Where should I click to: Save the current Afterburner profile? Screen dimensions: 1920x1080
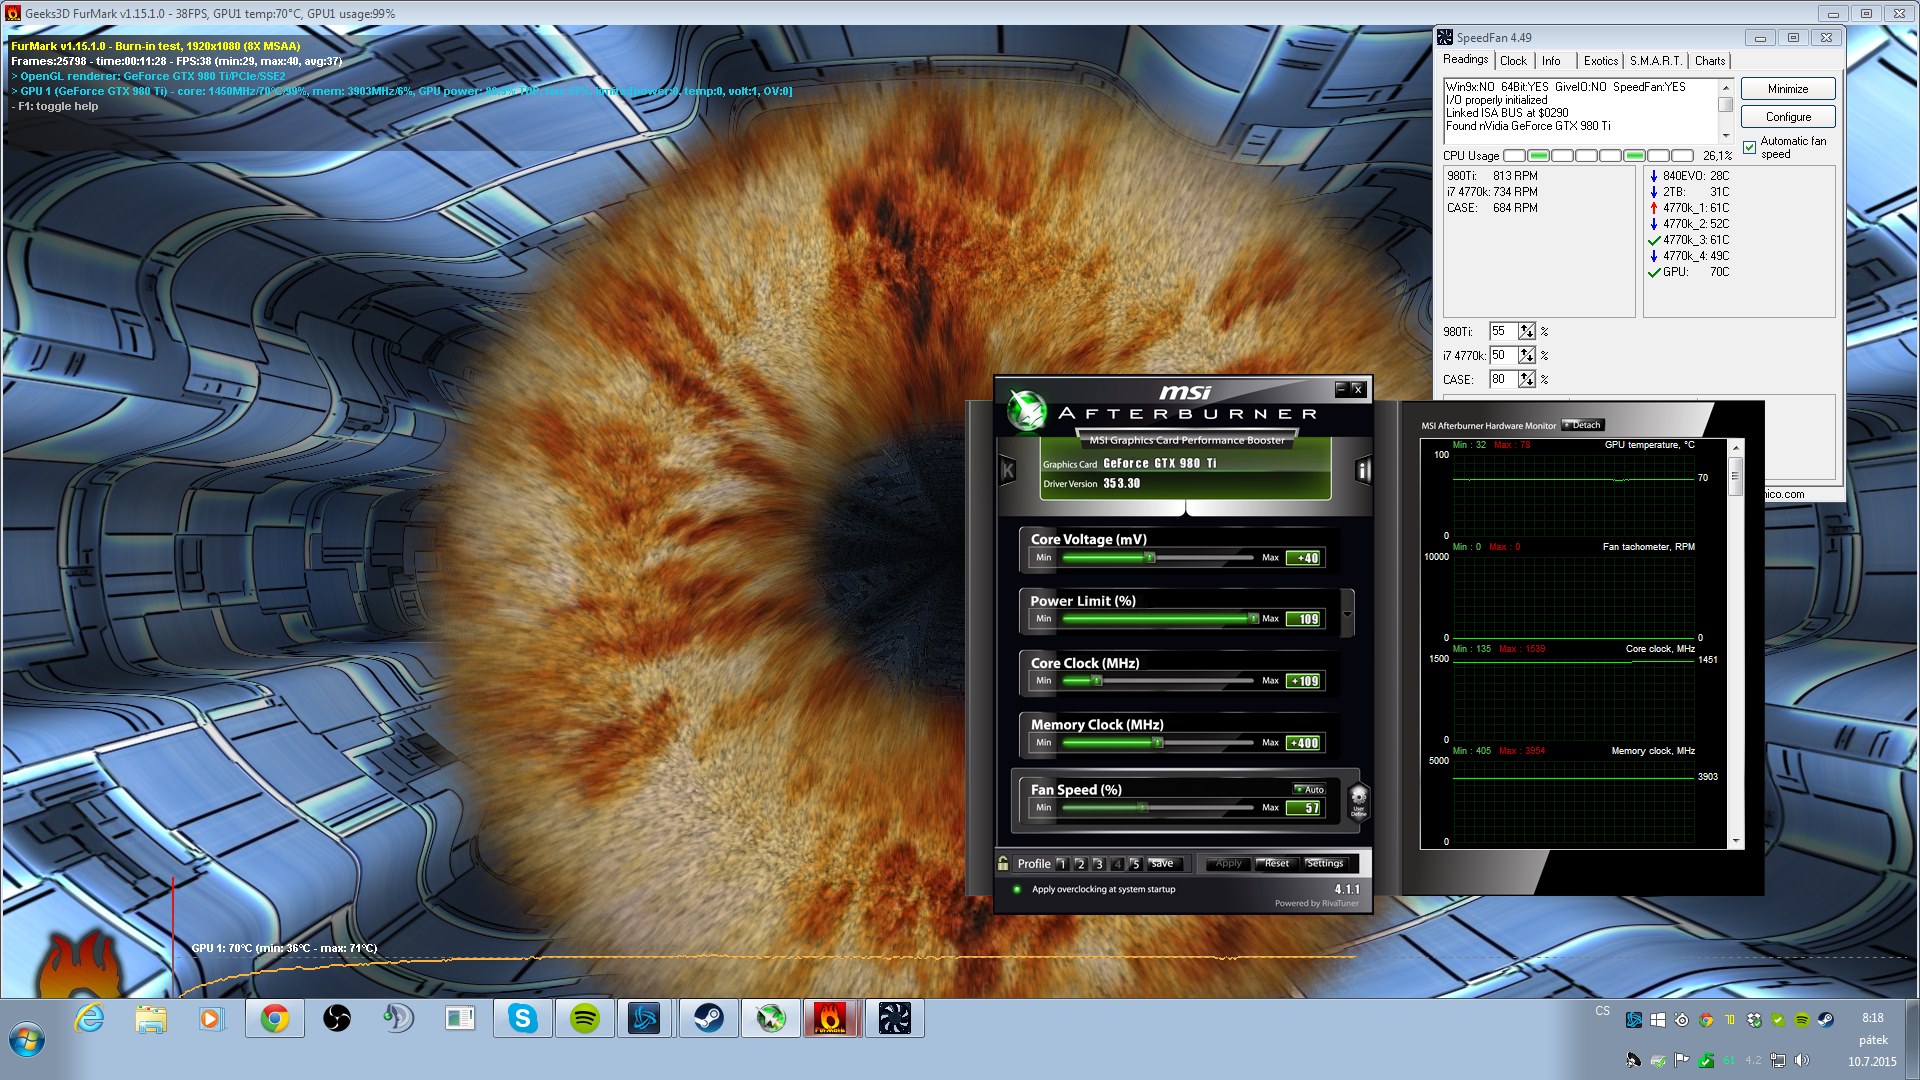pos(1163,864)
